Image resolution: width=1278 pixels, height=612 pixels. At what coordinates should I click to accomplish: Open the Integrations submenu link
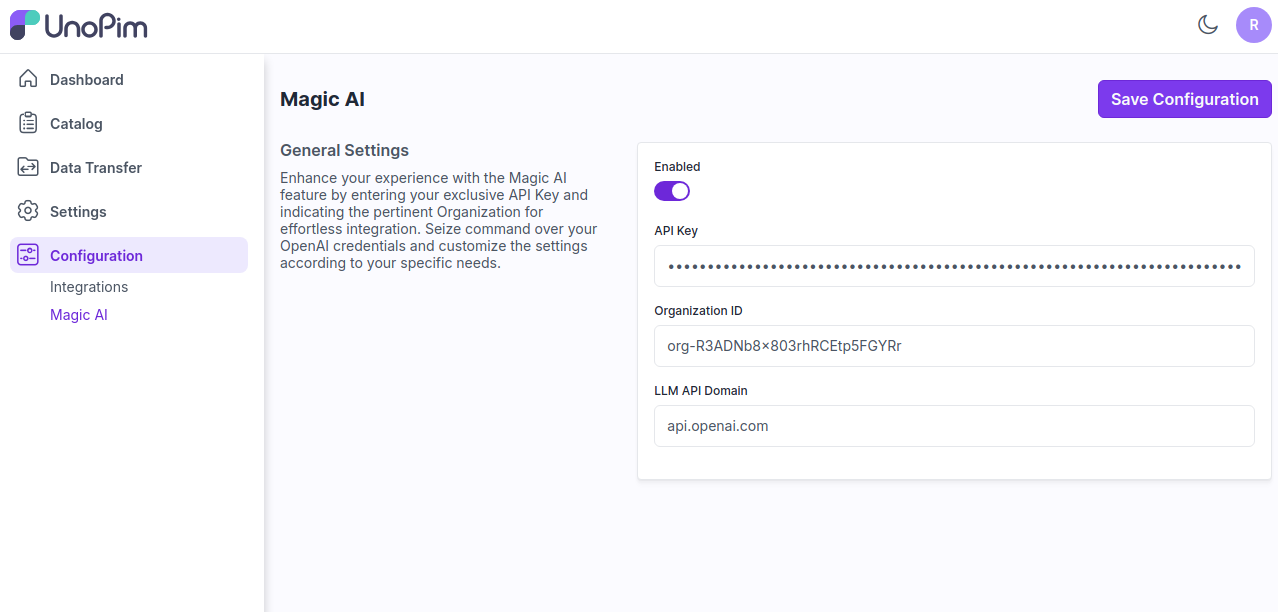click(x=89, y=287)
